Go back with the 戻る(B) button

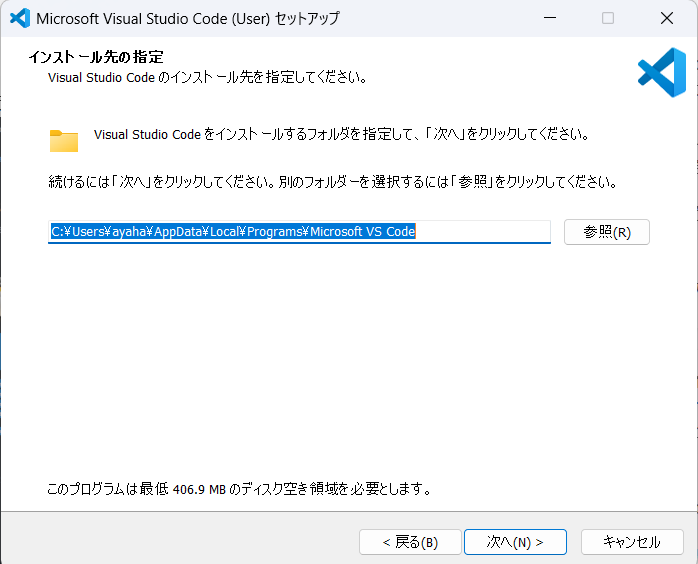pos(410,542)
